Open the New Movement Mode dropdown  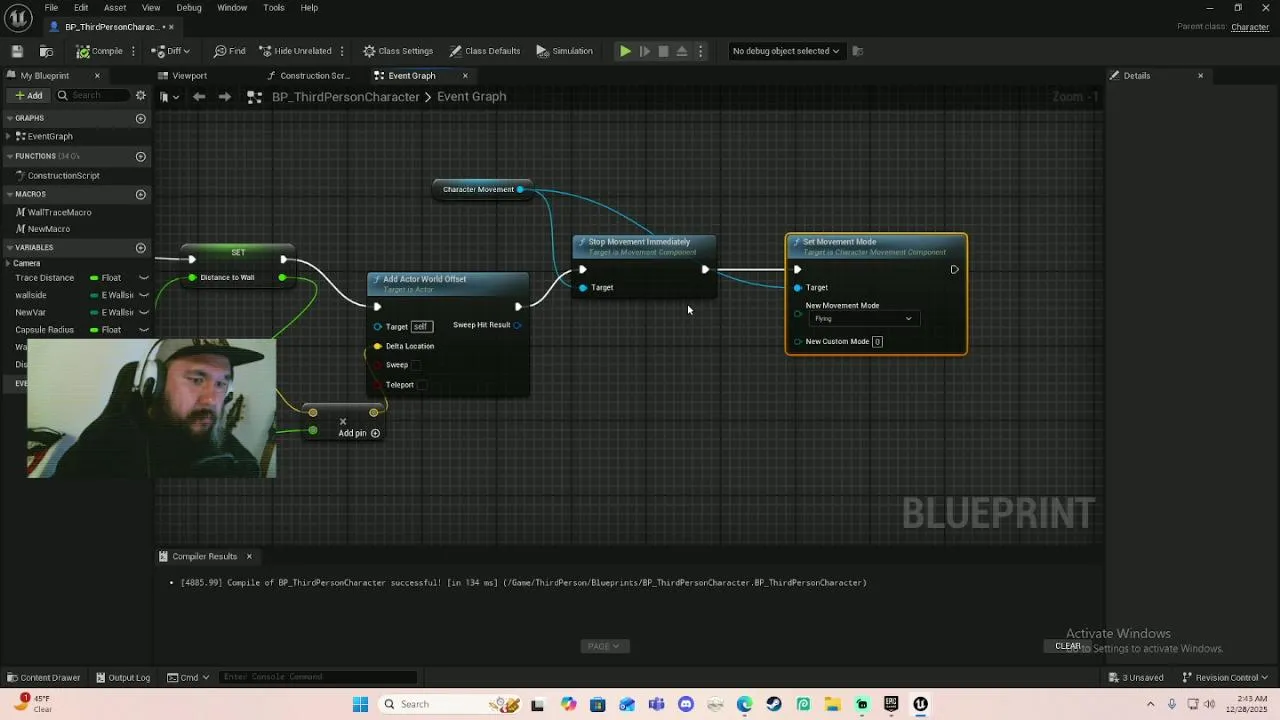click(864, 319)
